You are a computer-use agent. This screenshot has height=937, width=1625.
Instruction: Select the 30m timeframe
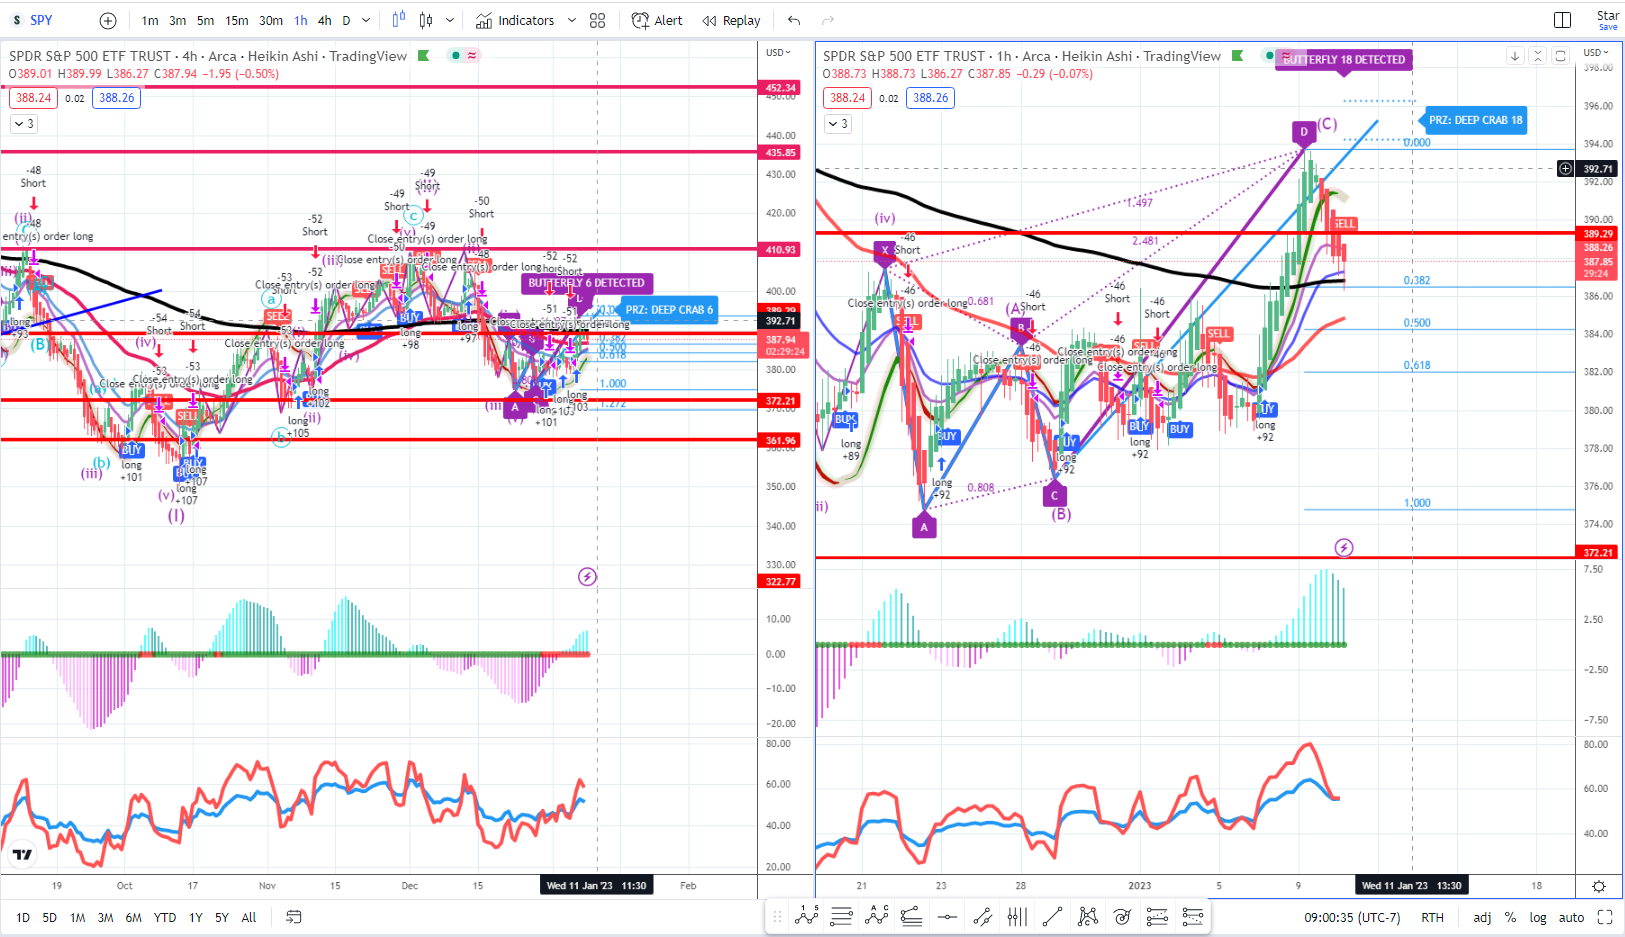[271, 20]
